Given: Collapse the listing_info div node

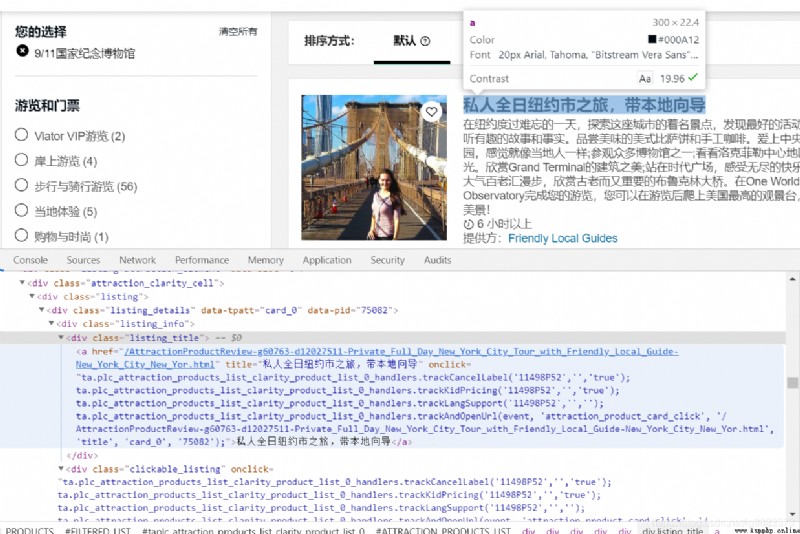Looking at the screenshot, I should coord(51,323).
